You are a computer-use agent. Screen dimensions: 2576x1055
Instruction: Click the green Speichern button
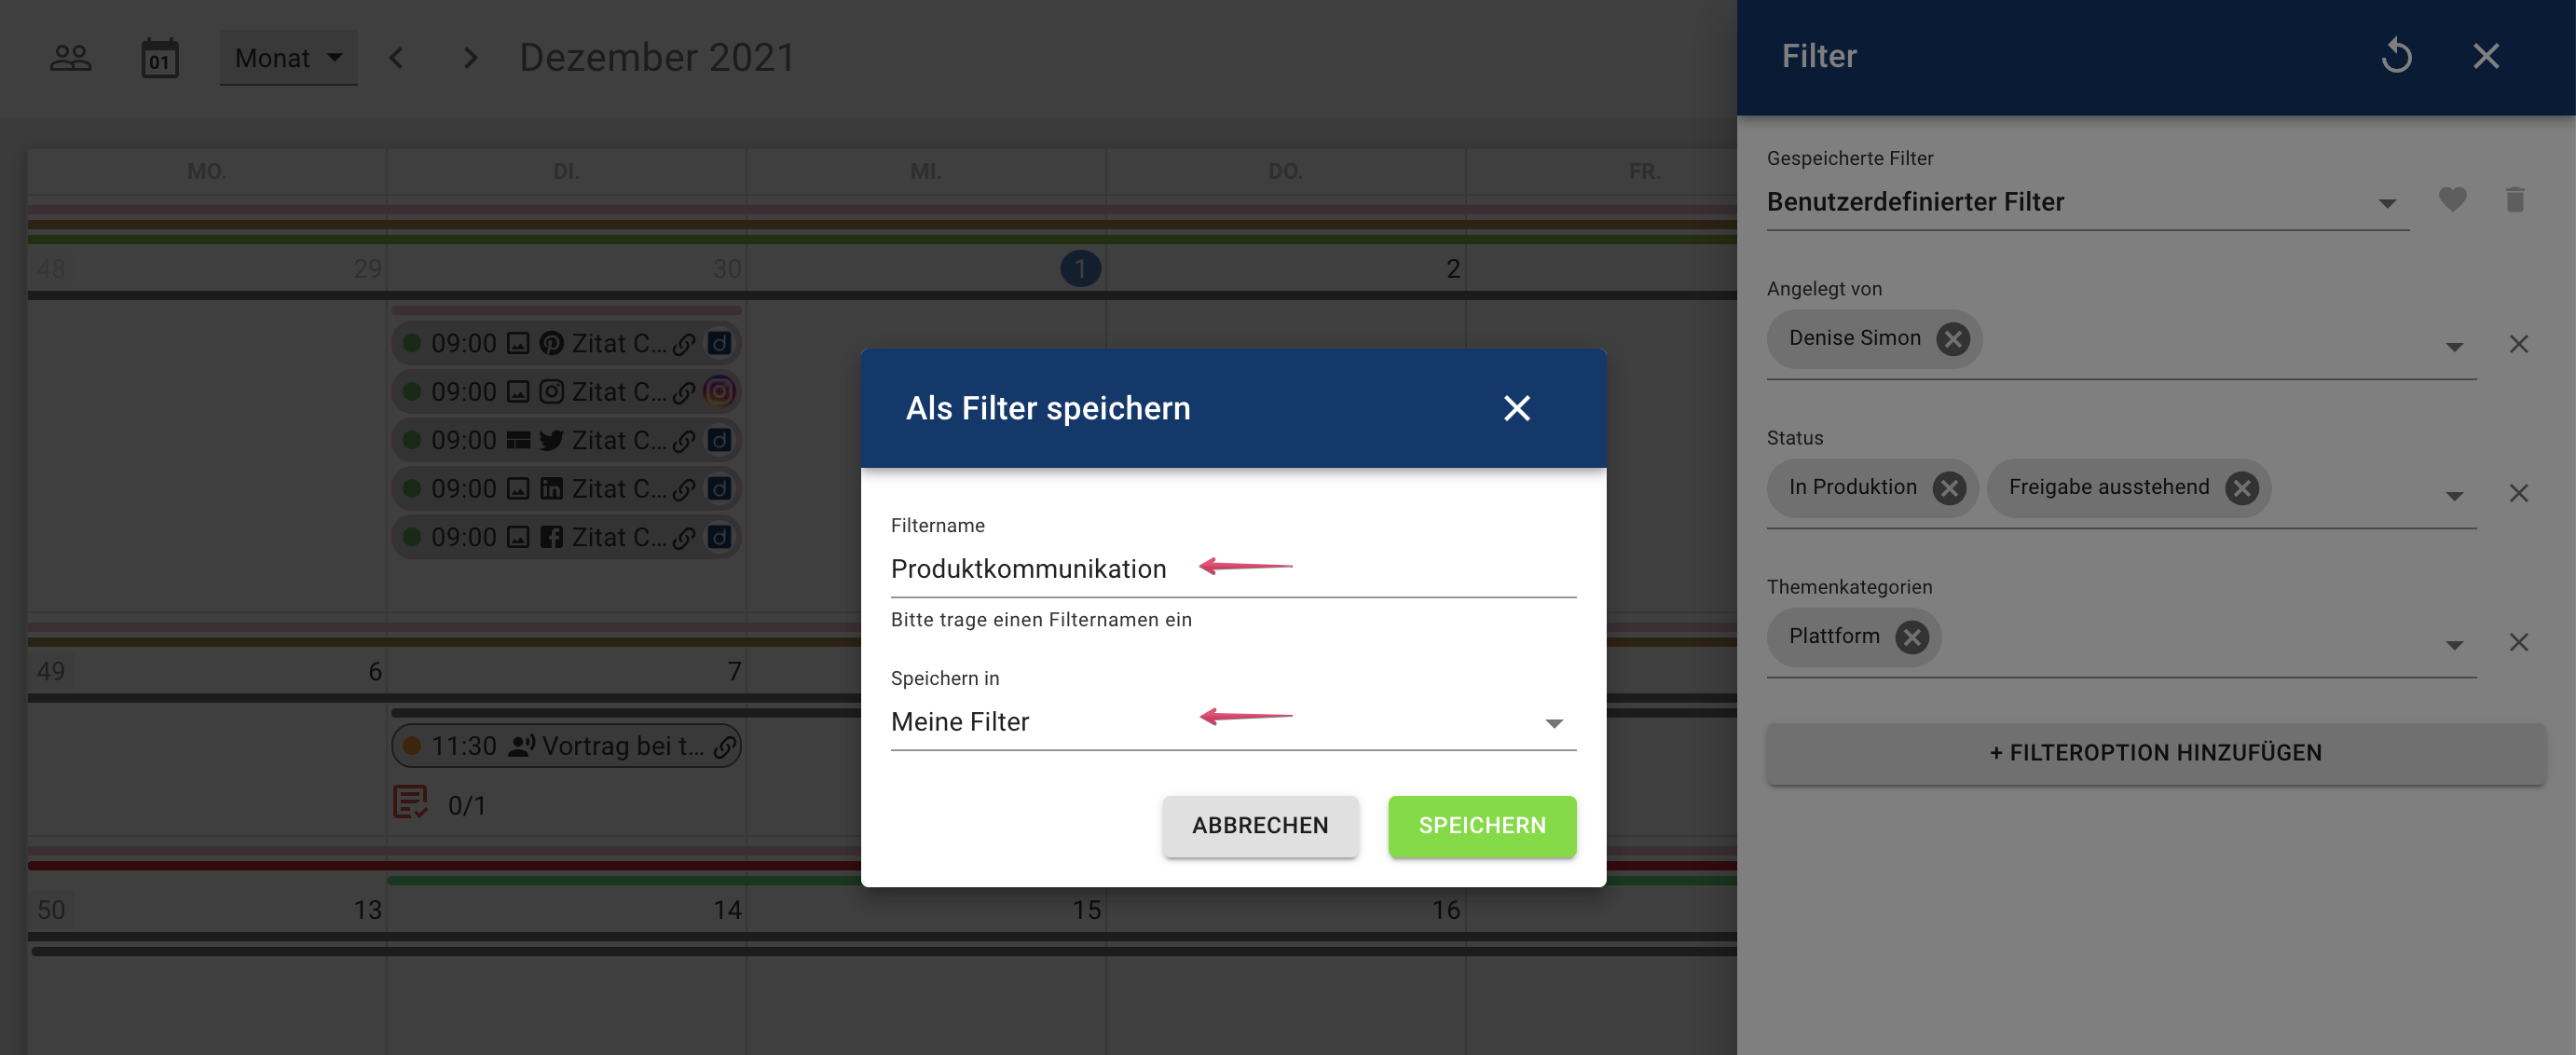pos(1482,826)
